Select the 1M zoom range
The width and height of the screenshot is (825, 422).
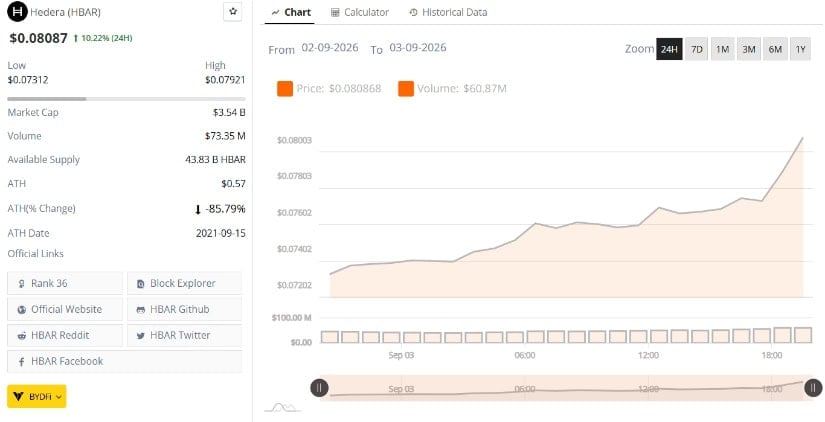tap(722, 49)
